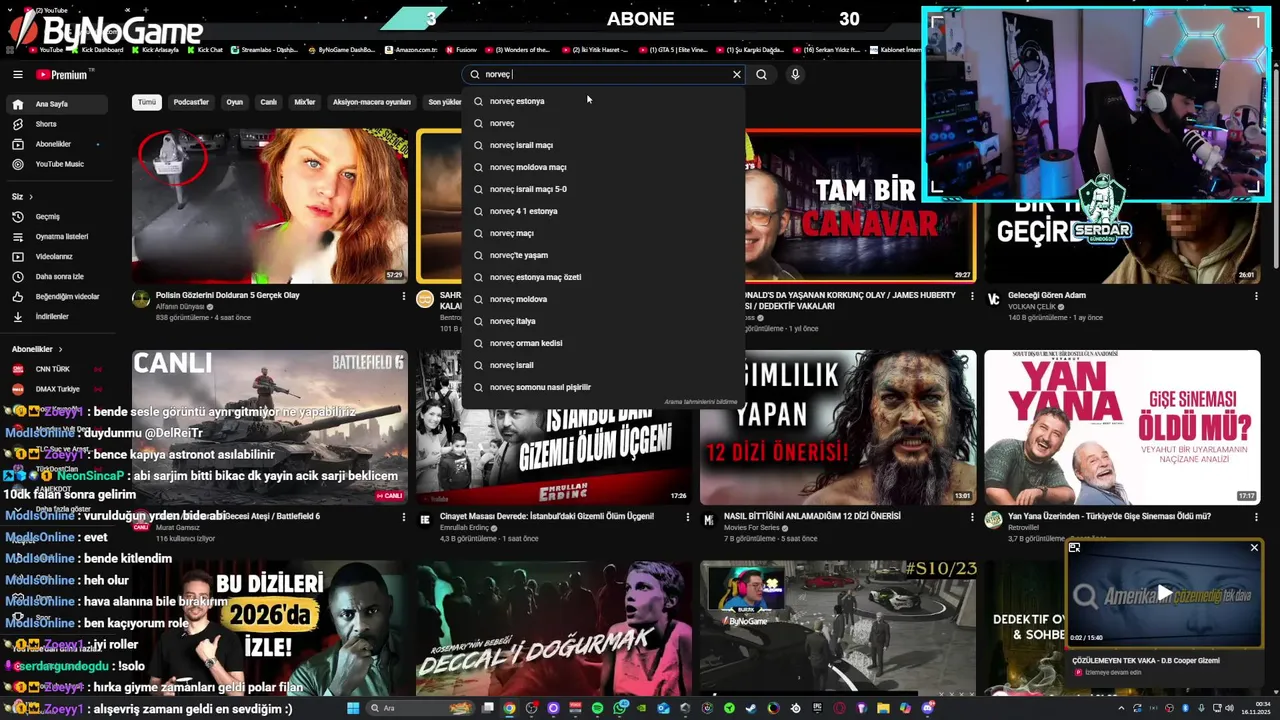1280x720 pixels.
Task: Open Daha sonra izle list
Action: point(57,276)
